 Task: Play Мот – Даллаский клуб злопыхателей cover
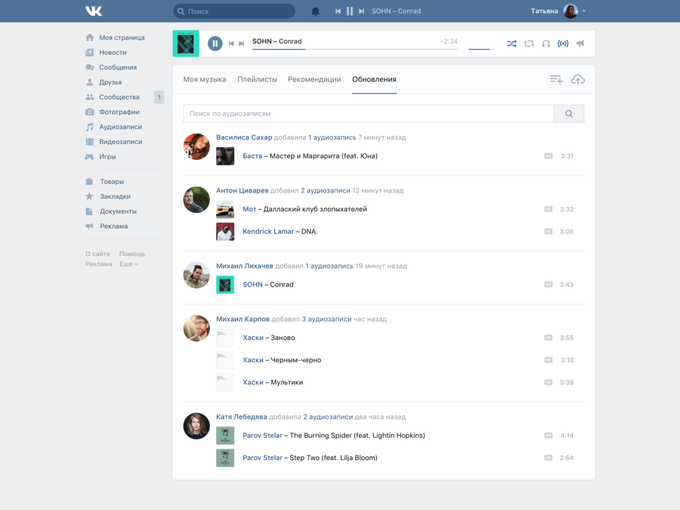click(225, 209)
